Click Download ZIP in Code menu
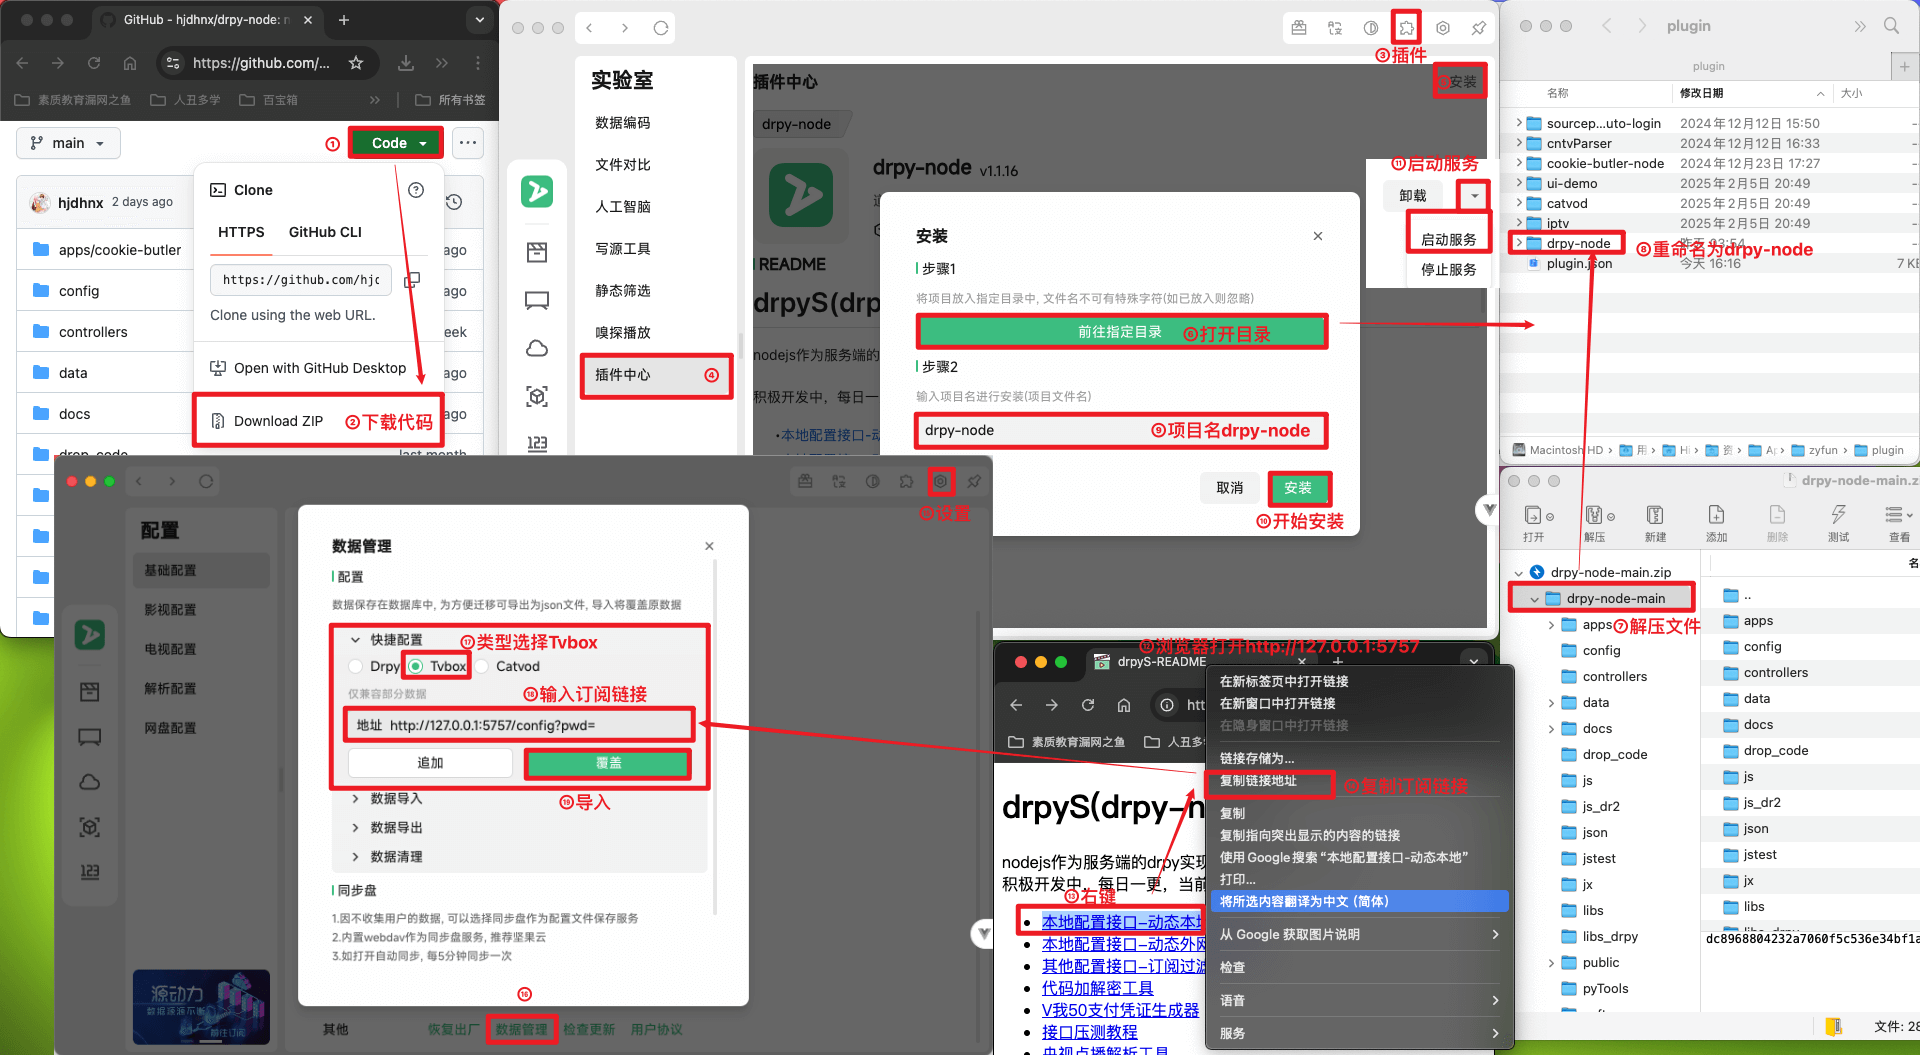The height and width of the screenshot is (1055, 1920). coord(278,421)
